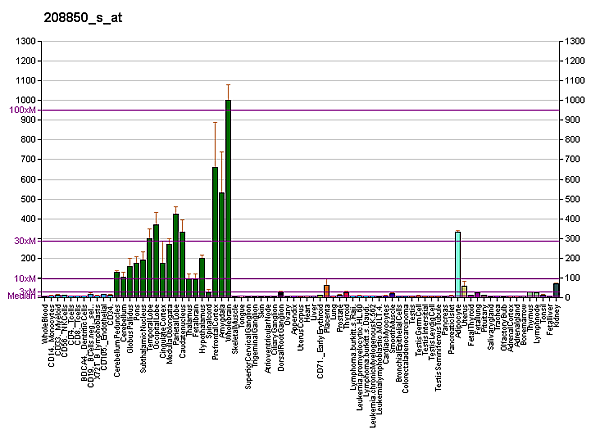Click the tallest green Wholebrain bar
The image size is (600, 434).
[228, 198]
